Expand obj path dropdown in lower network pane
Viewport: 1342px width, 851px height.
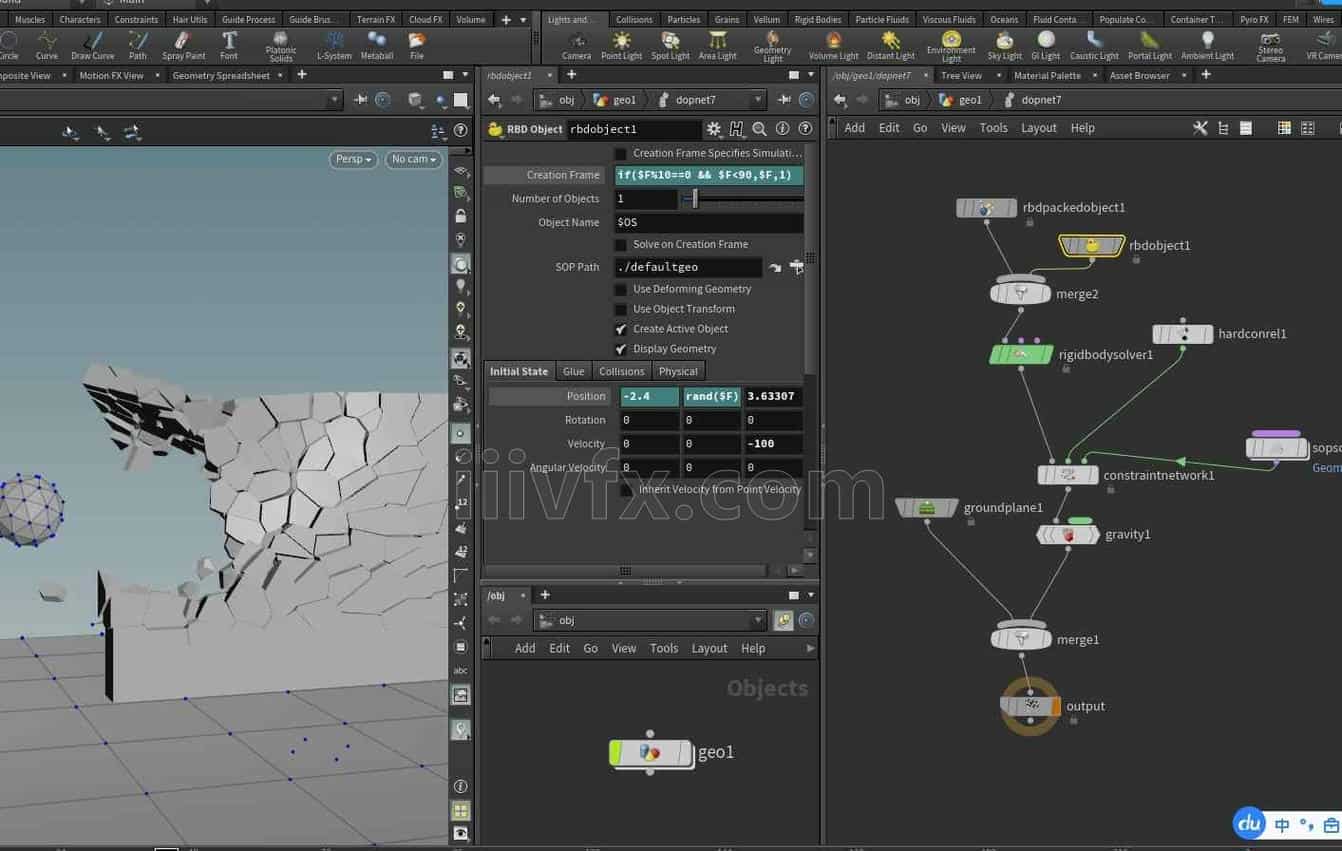(x=758, y=620)
